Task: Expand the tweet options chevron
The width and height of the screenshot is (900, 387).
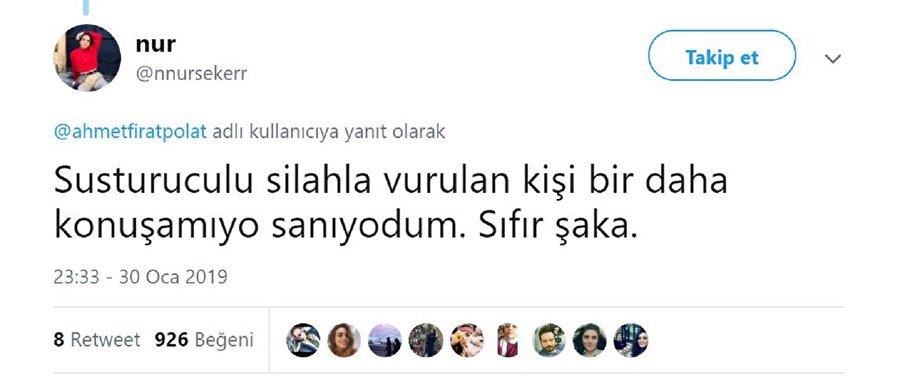Action: click(833, 58)
